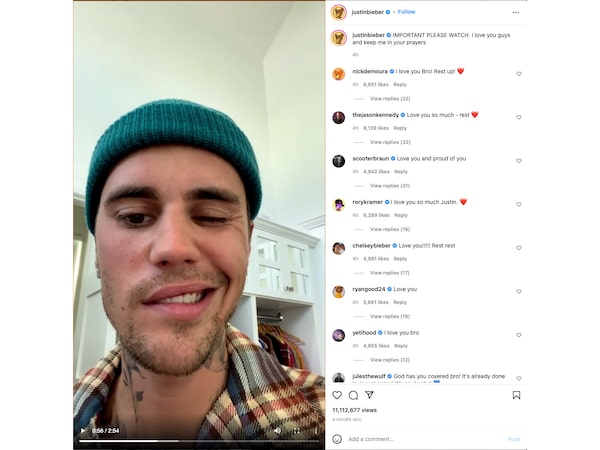The image size is (600, 450).
Task: Show the replies under rorykramer's comment
Action: (390, 229)
